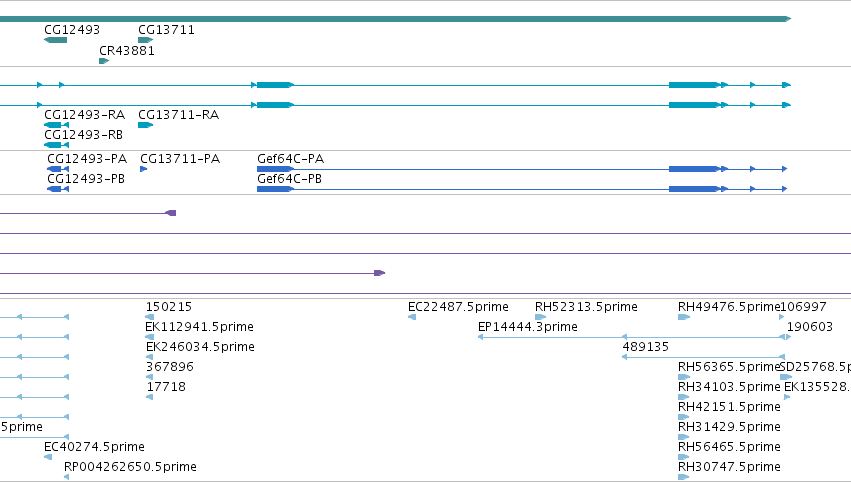Click the CG13711-RA transcript label
Viewport: 851px width, 482px height.
pyautogui.click(x=179, y=115)
